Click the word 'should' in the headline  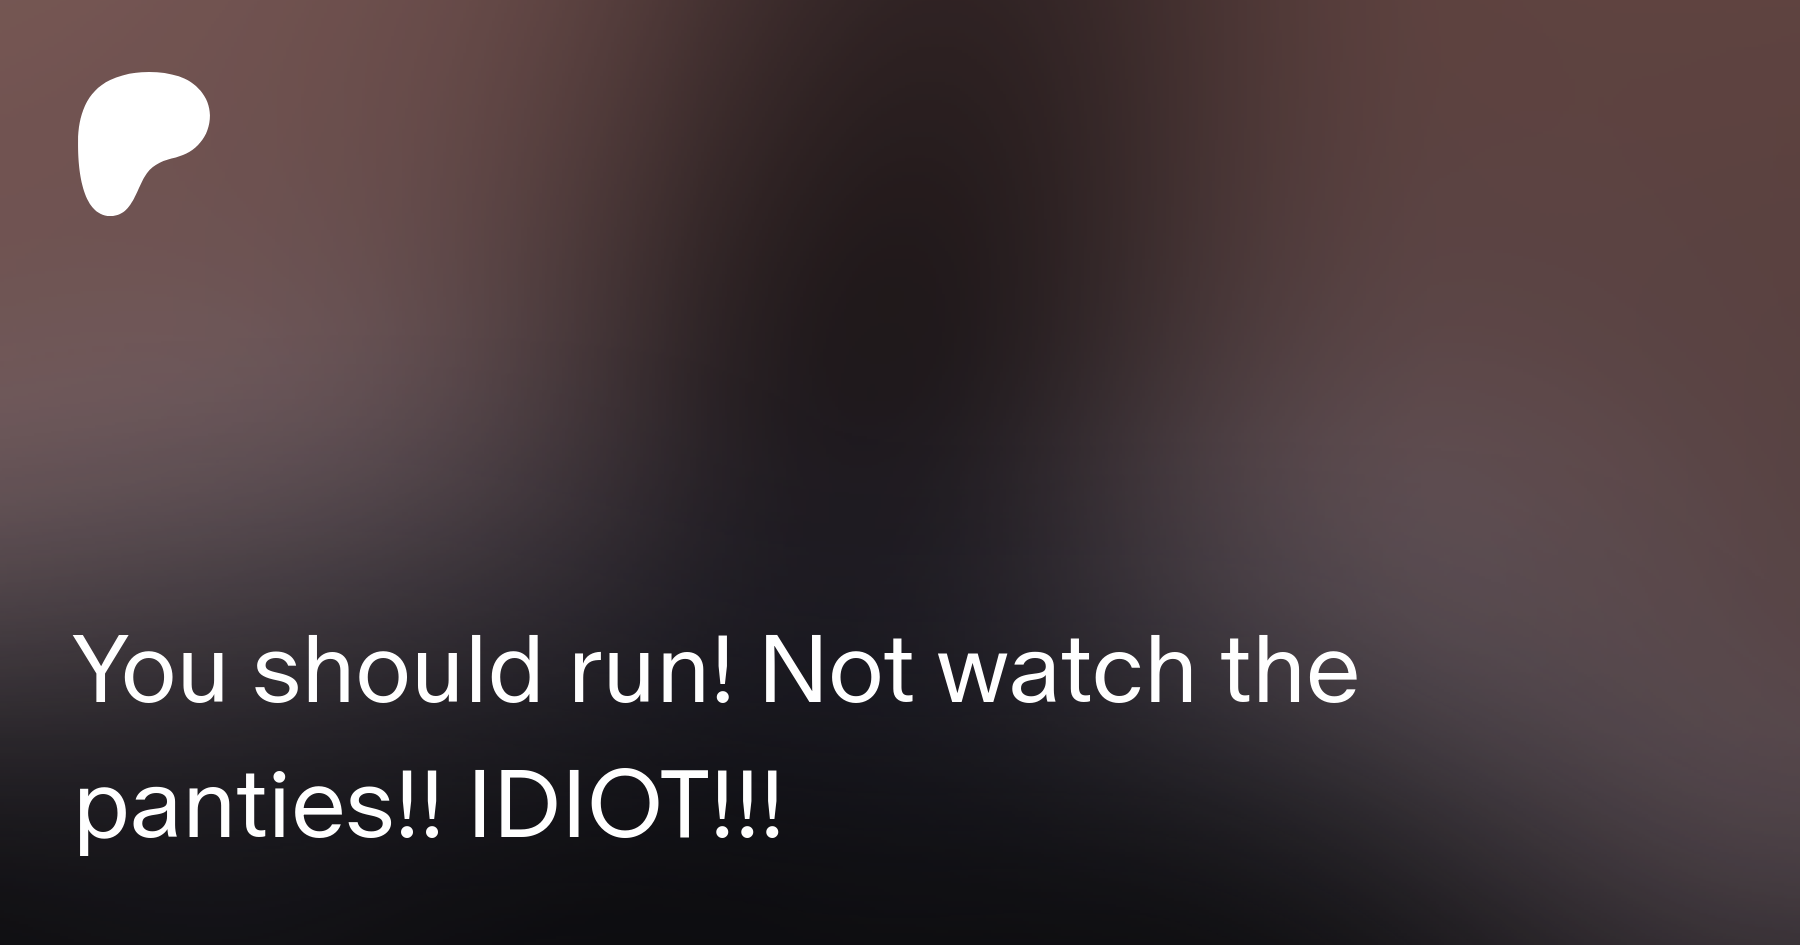coord(397,669)
